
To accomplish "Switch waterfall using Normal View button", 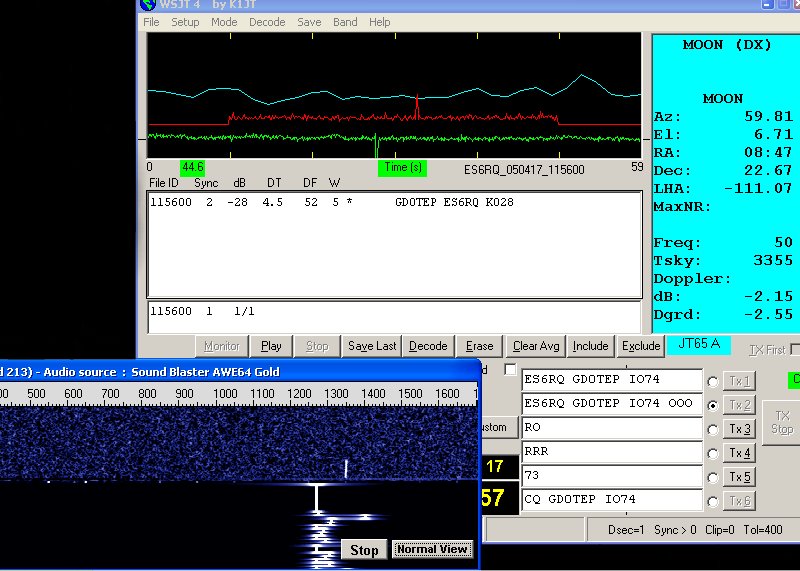I will [x=432, y=550].
